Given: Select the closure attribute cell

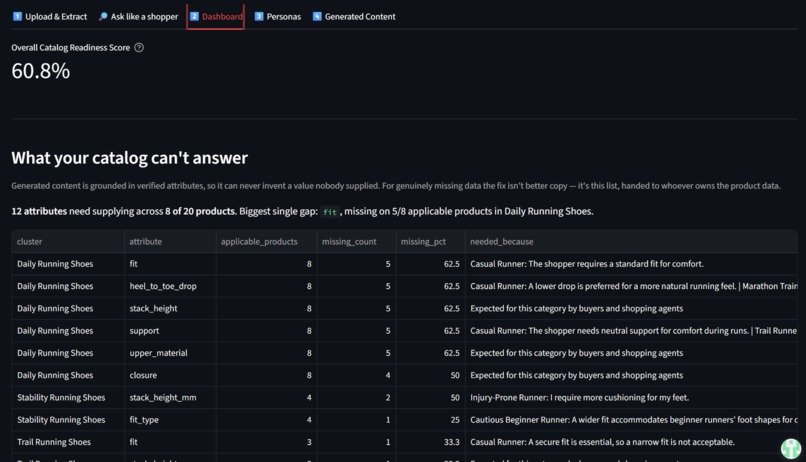Looking at the screenshot, I should [x=170, y=375].
